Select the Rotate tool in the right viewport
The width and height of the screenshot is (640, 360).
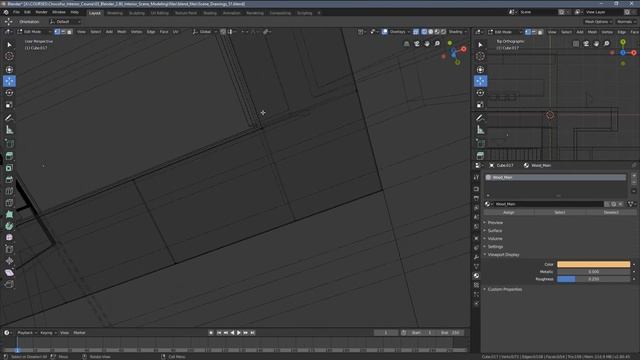480,93
